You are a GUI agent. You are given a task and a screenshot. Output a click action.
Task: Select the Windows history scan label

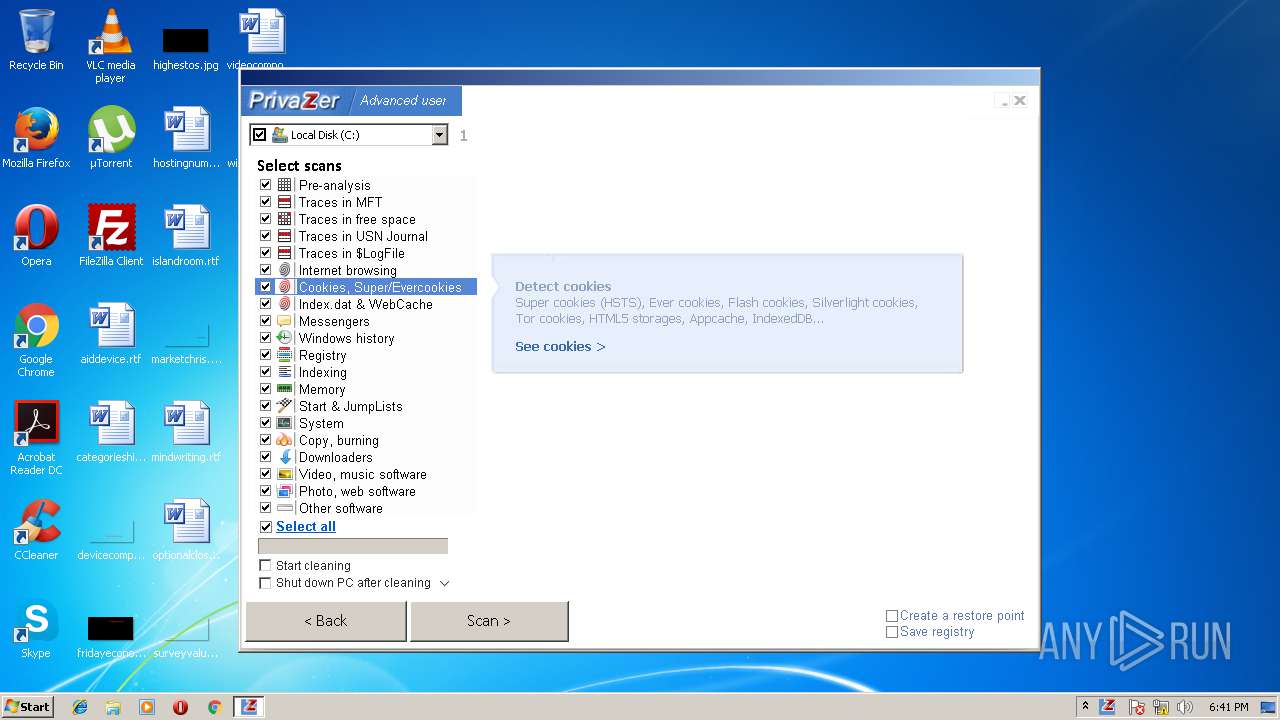point(347,338)
